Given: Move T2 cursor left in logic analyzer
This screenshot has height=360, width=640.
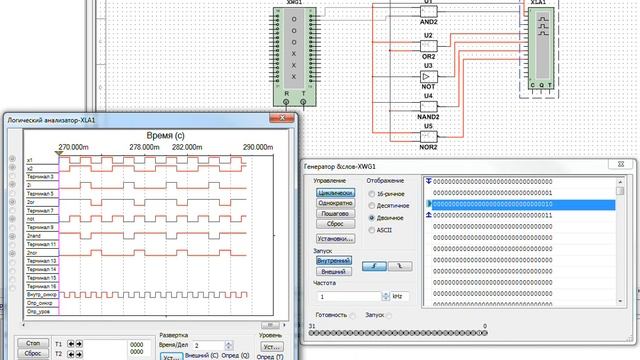Looking at the screenshot, I should pyautogui.click(x=71, y=354).
